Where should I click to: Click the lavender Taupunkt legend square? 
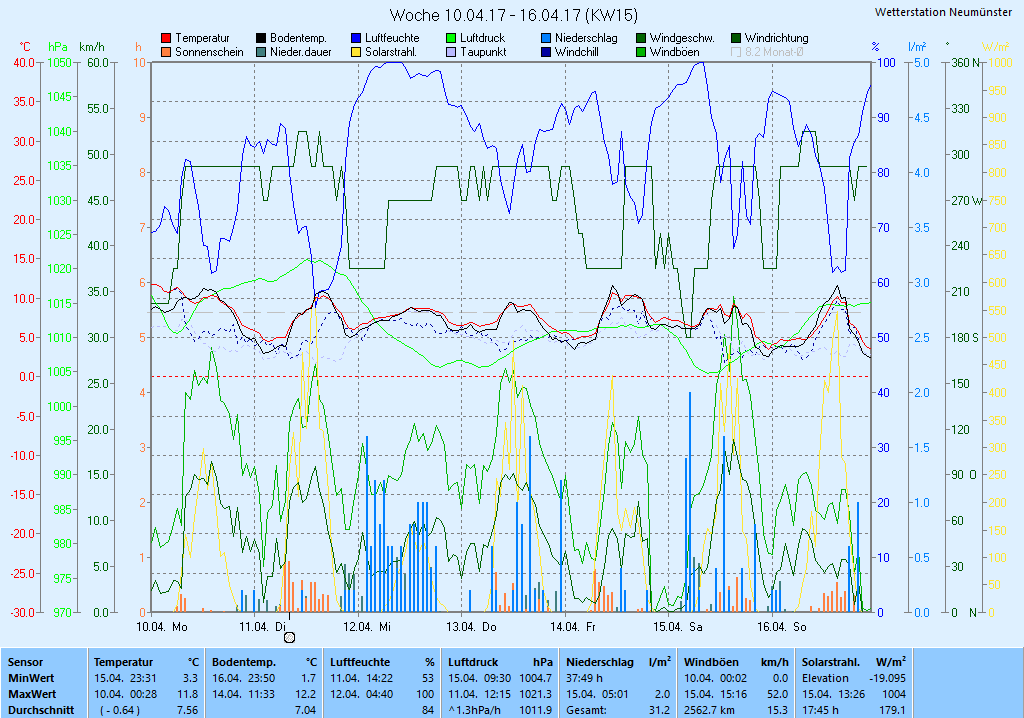click(451, 52)
